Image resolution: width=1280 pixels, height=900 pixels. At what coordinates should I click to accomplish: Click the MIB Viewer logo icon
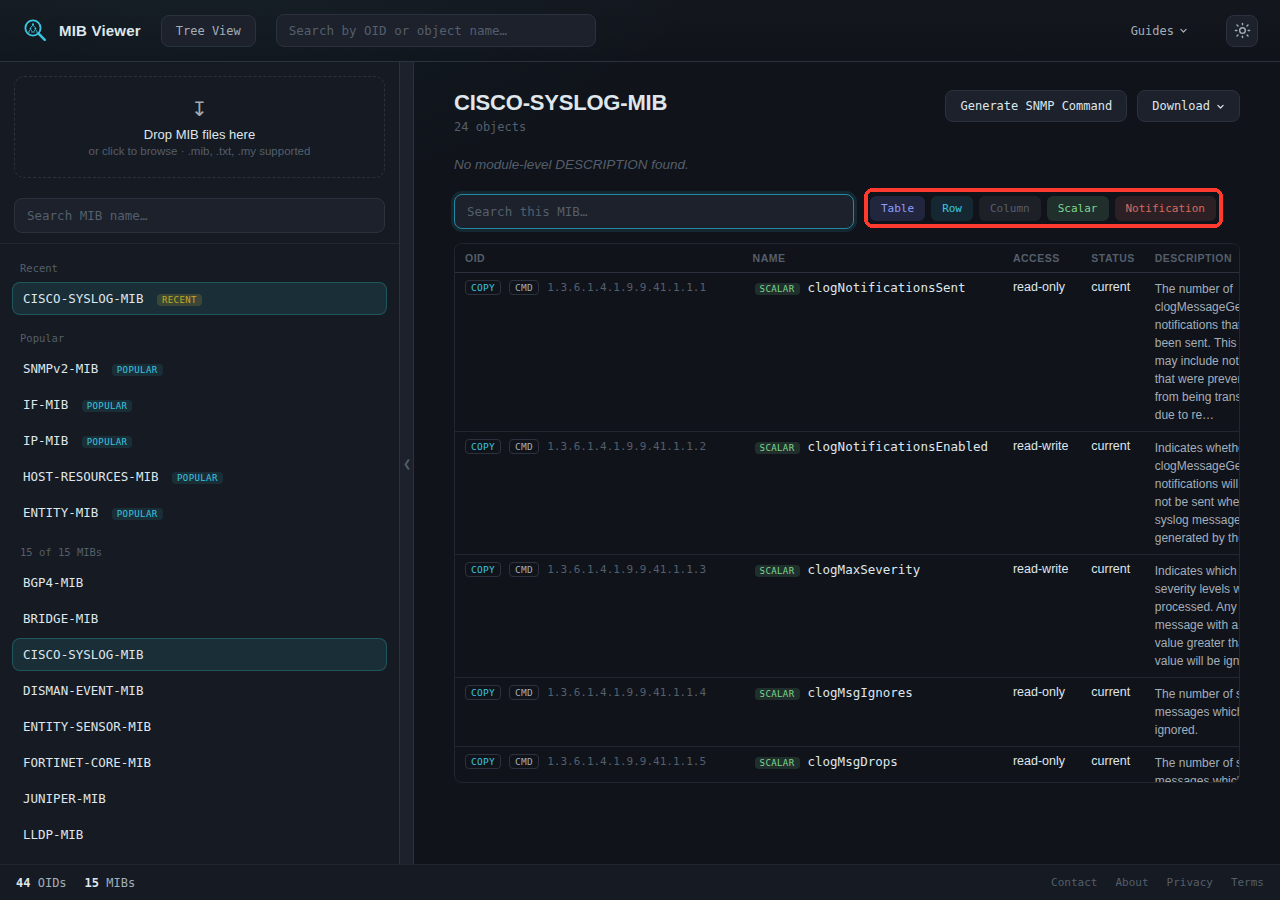pos(35,31)
